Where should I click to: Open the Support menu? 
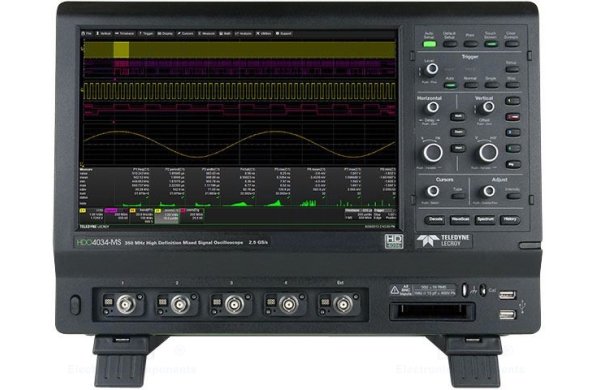(284, 34)
